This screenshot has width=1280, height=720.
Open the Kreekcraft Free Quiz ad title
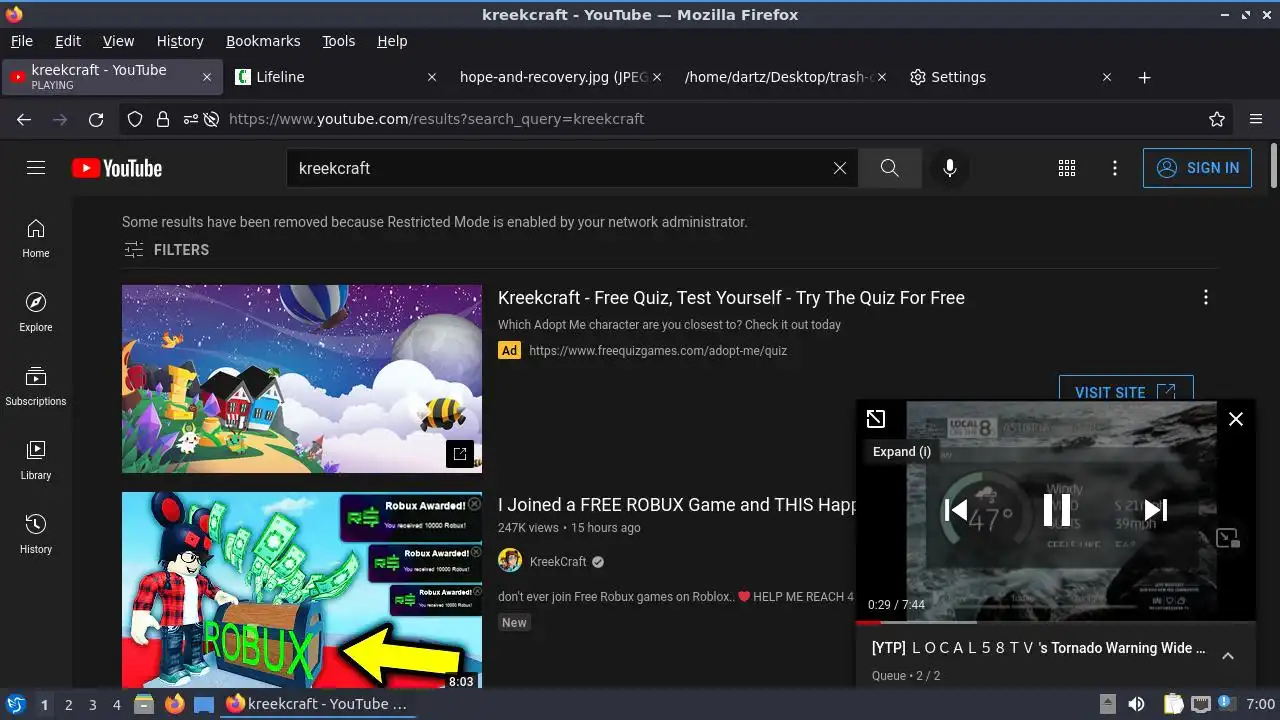coord(731,298)
